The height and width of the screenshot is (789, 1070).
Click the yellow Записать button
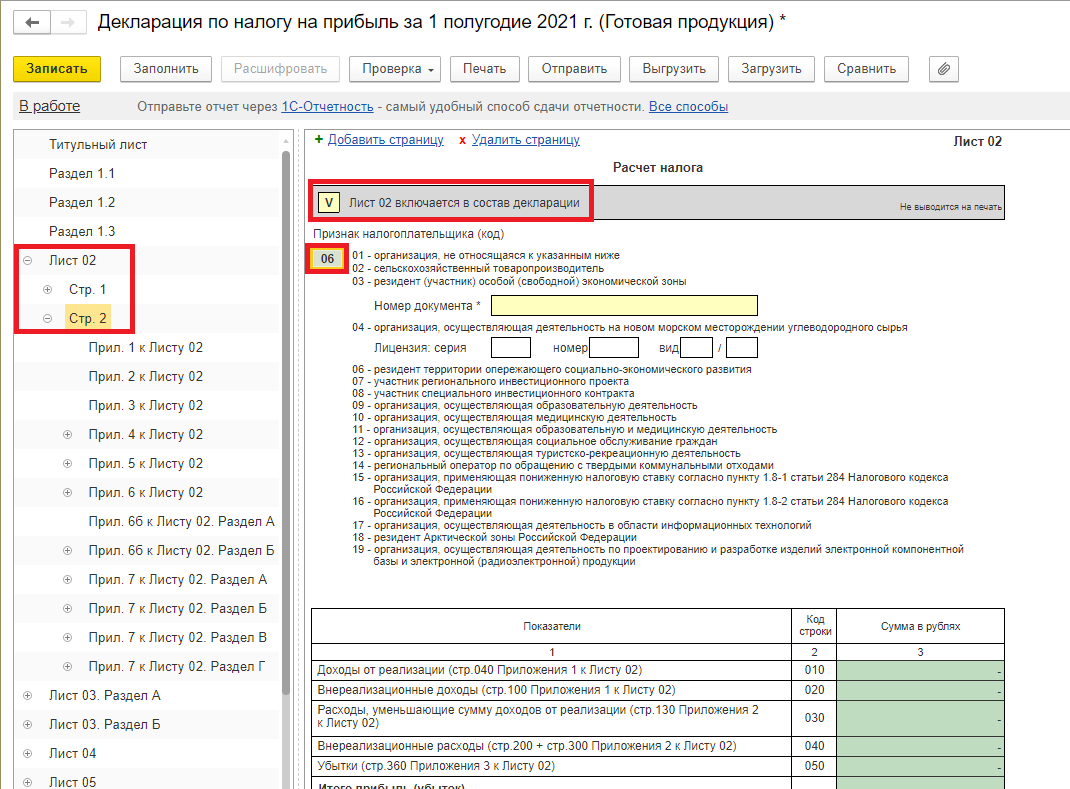point(57,69)
